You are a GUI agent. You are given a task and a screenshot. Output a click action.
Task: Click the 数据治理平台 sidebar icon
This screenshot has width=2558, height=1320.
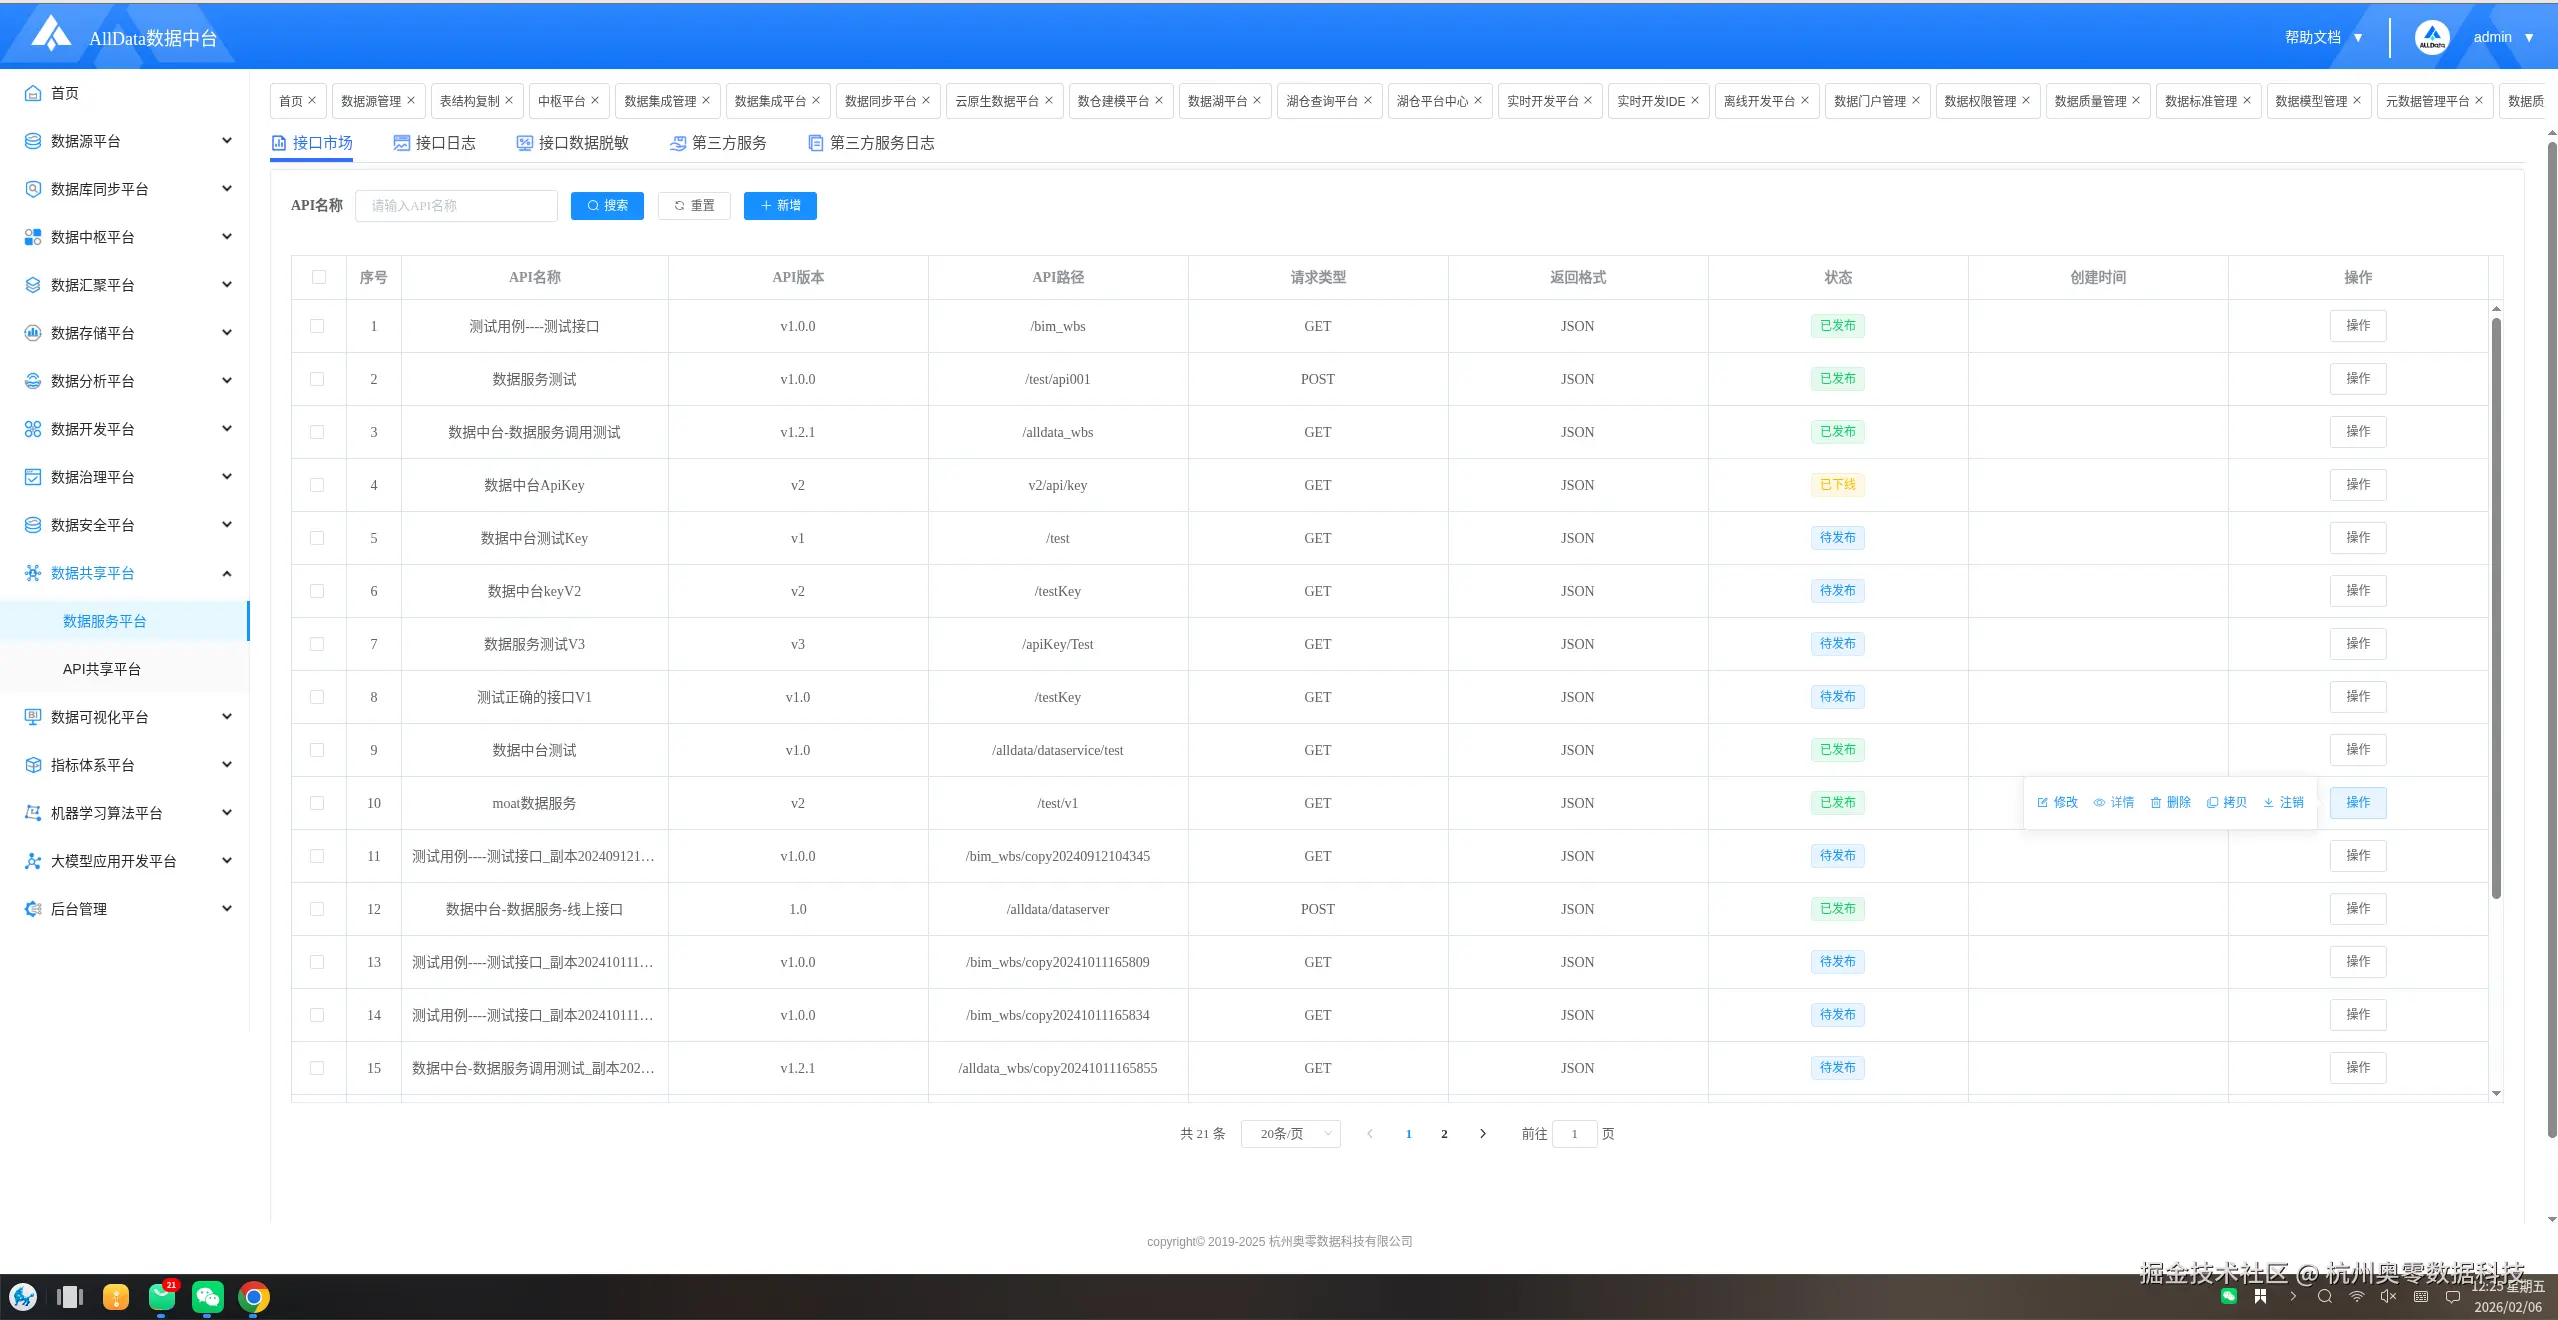32,477
